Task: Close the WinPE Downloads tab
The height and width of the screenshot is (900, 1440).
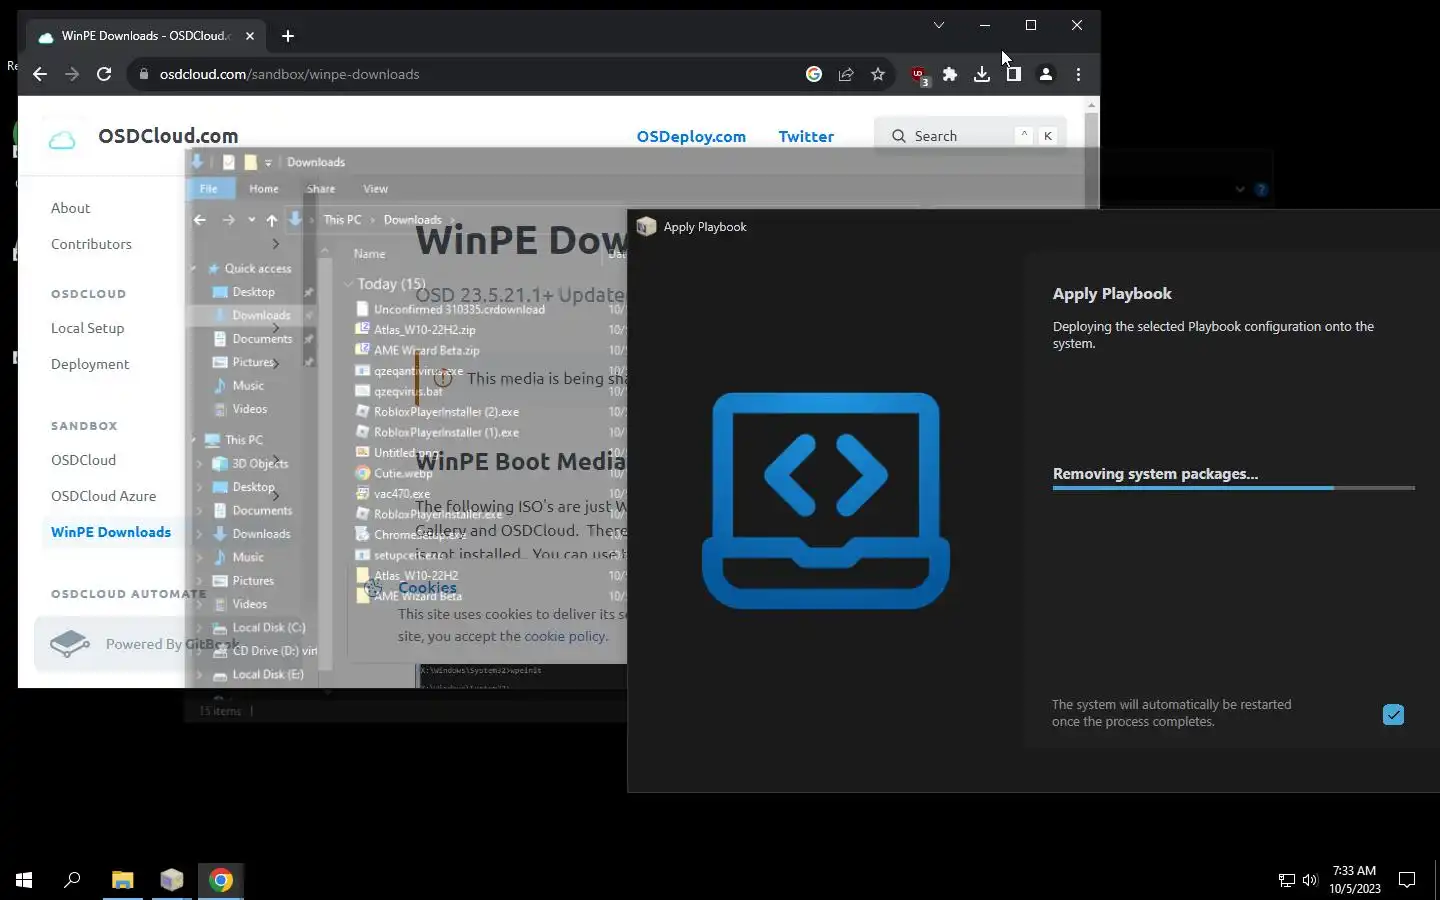Action: click(x=250, y=36)
